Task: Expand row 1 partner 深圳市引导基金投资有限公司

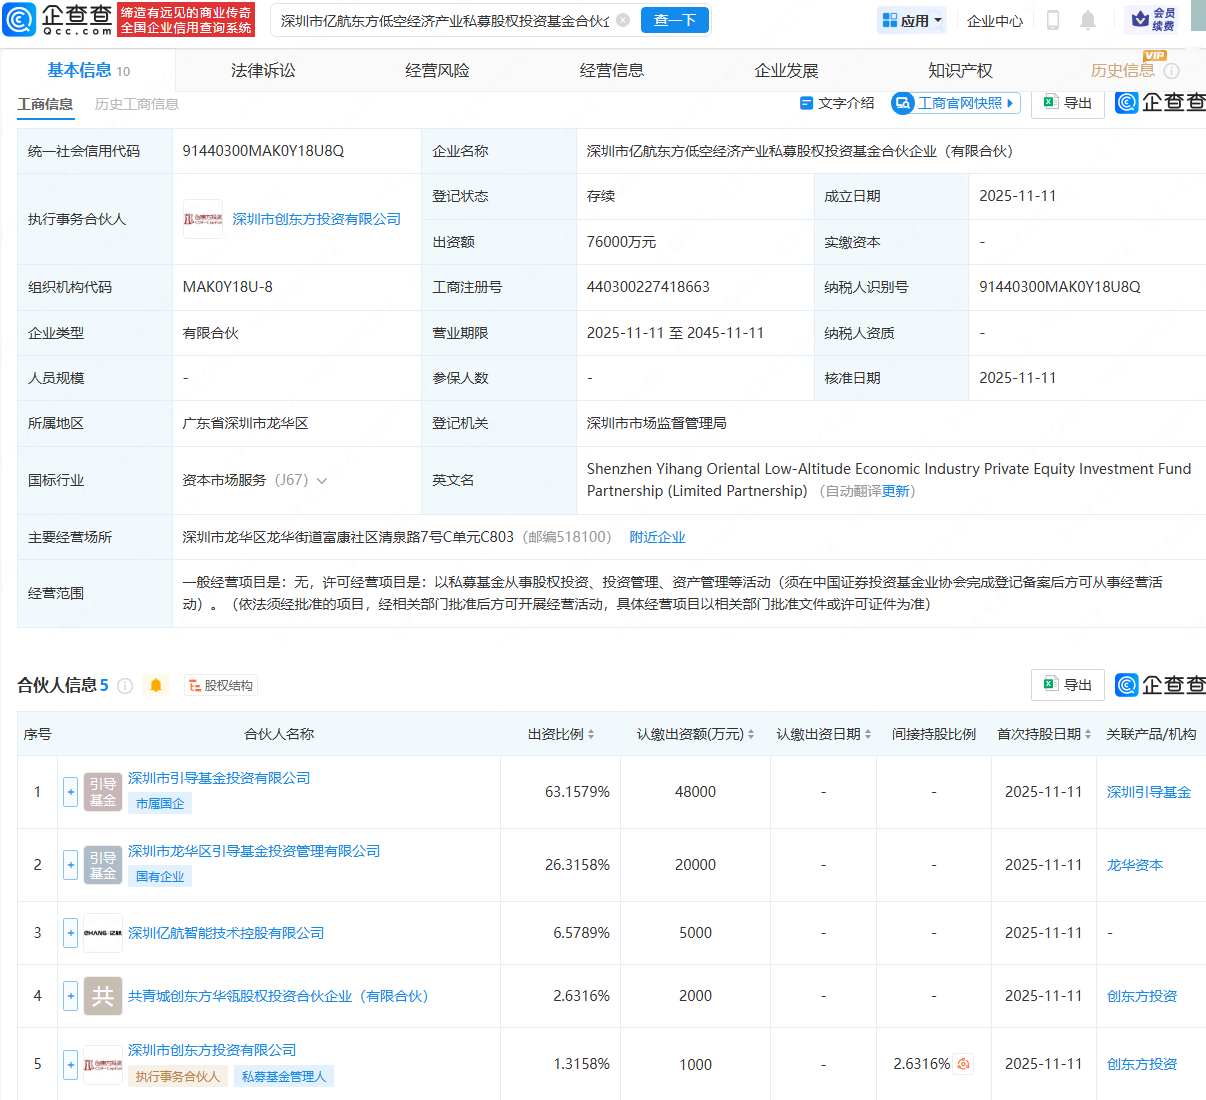Action: pyautogui.click(x=70, y=792)
